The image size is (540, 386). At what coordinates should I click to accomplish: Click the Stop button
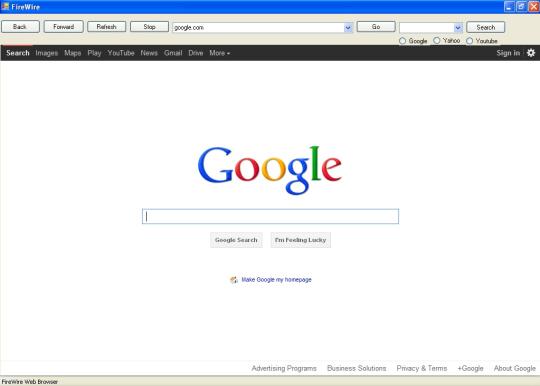(149, 27)
